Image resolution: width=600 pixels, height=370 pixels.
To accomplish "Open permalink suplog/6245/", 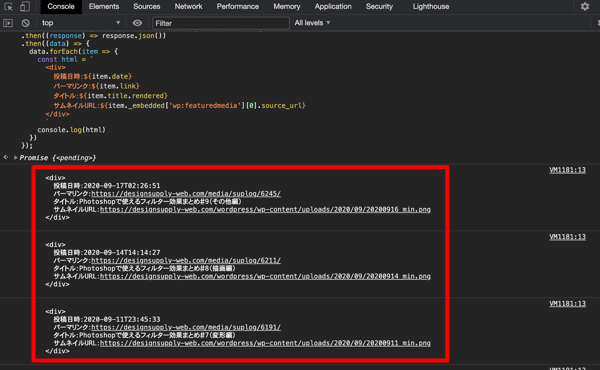I will coord(186,194).
